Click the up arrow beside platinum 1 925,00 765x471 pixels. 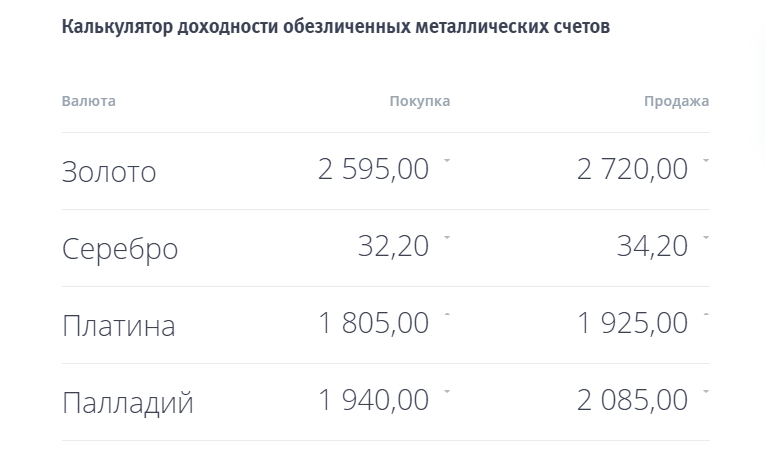pos(706,314)
